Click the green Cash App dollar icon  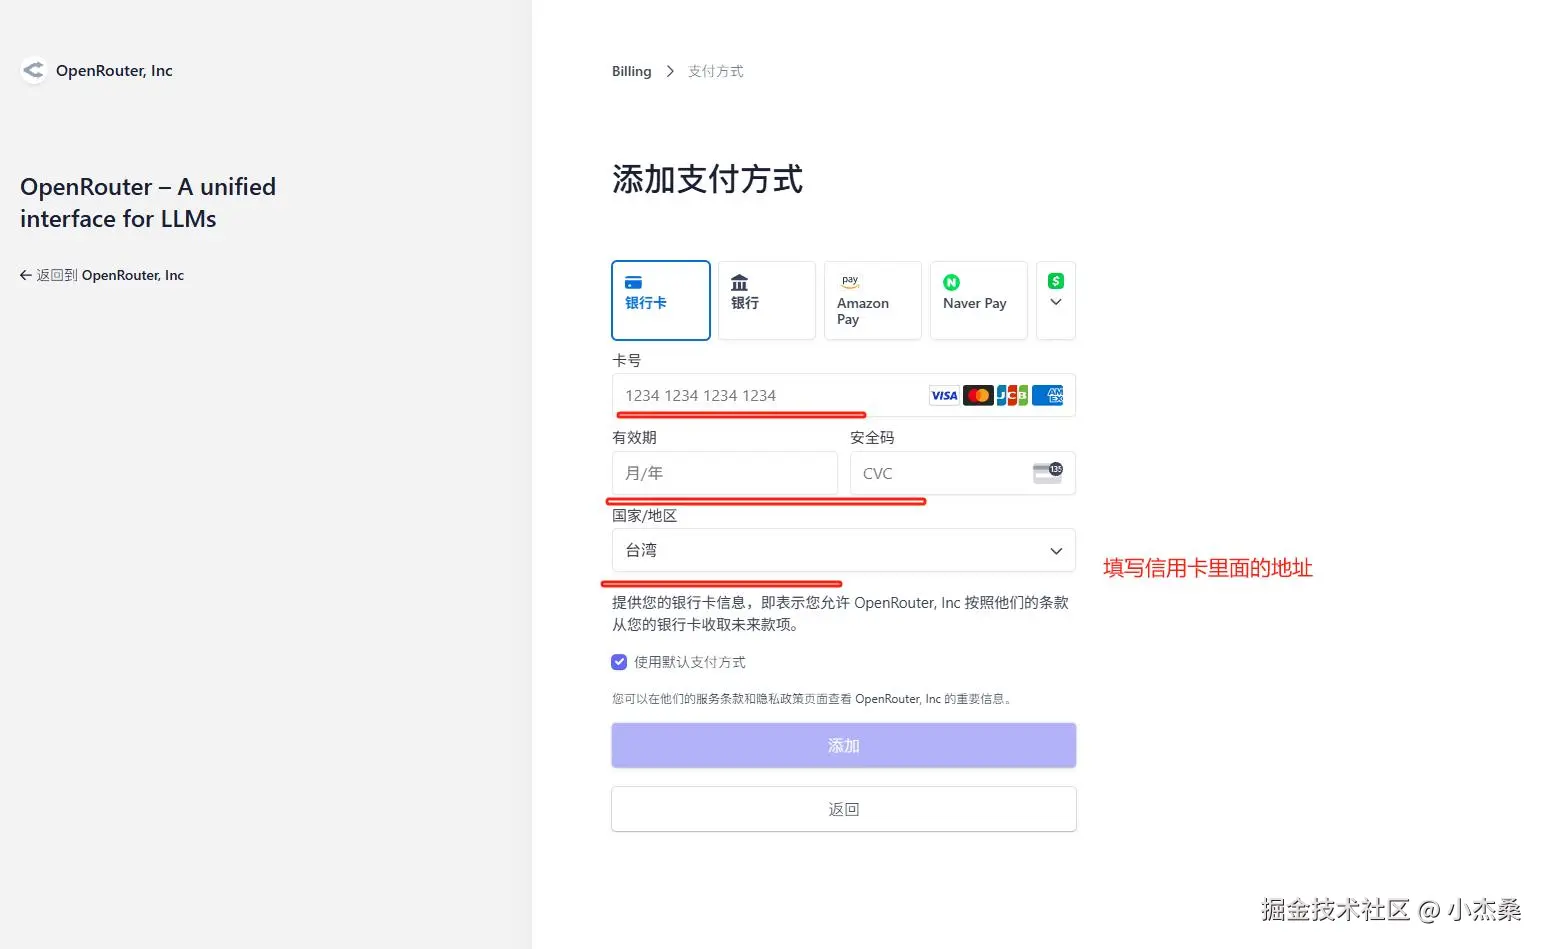coord(1055,281)
